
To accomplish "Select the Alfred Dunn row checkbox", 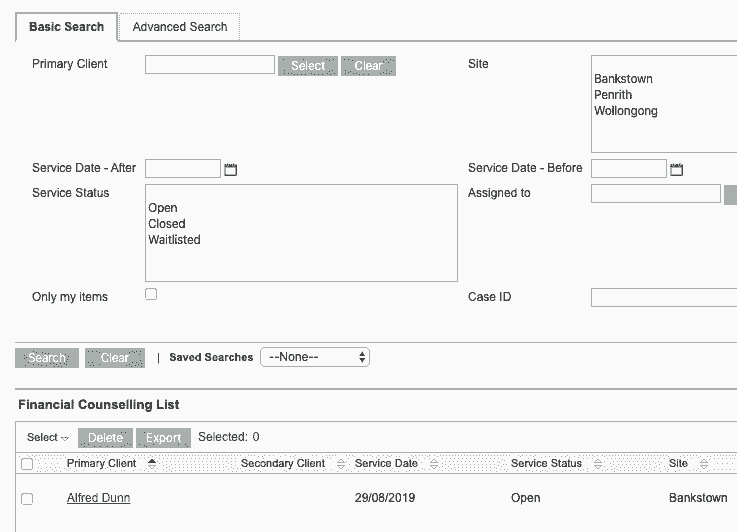I will [x=27, y=498].
